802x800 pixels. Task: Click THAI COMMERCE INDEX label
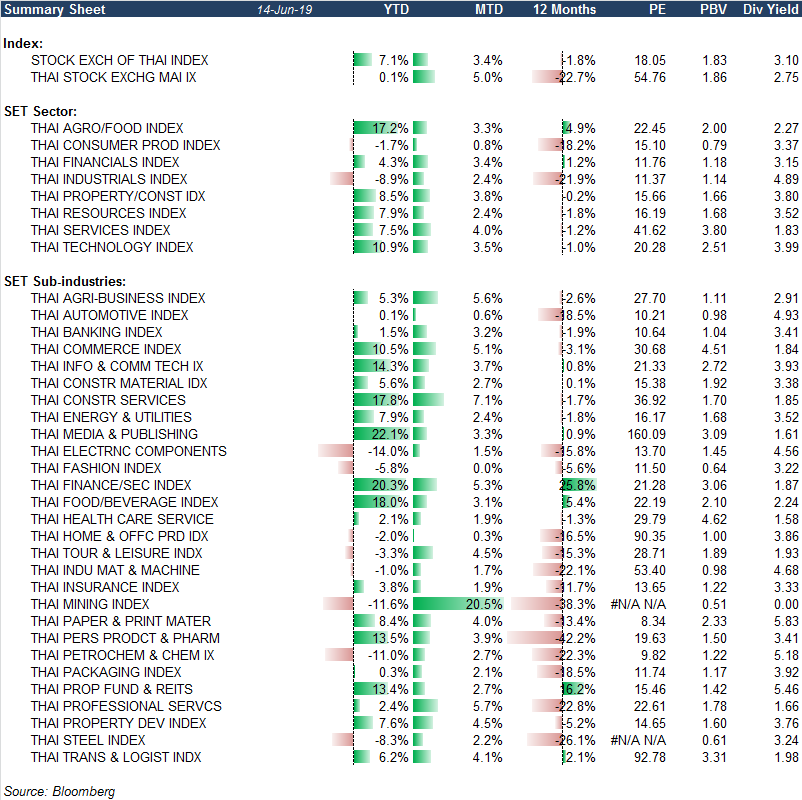pos(106,349)
